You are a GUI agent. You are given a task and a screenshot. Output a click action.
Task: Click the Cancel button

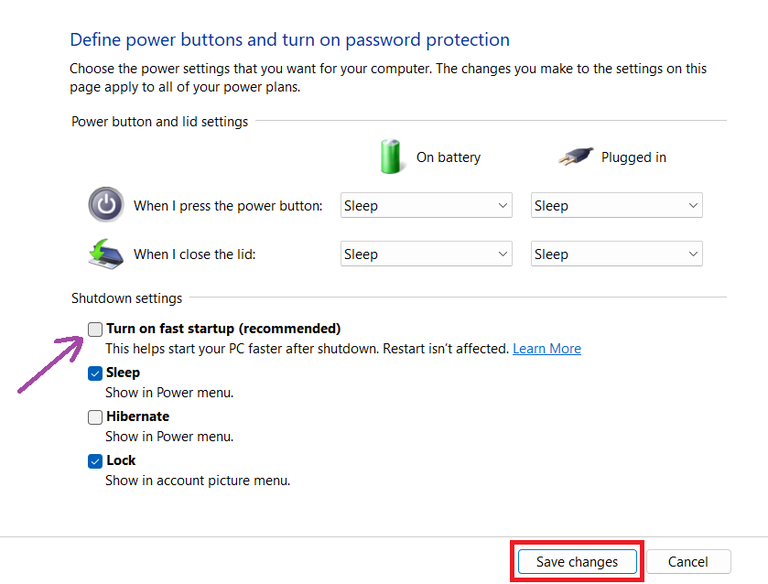click(688, 562)
